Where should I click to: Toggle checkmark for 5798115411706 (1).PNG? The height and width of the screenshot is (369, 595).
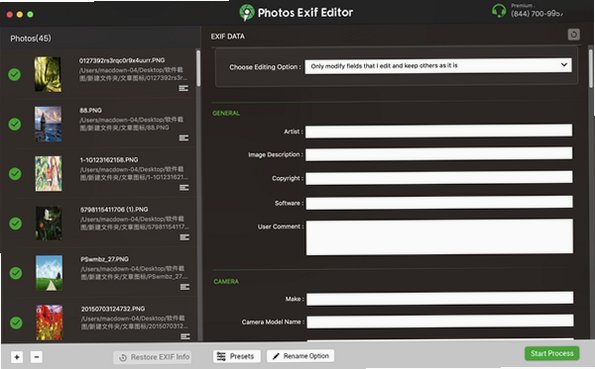point(16,224)
